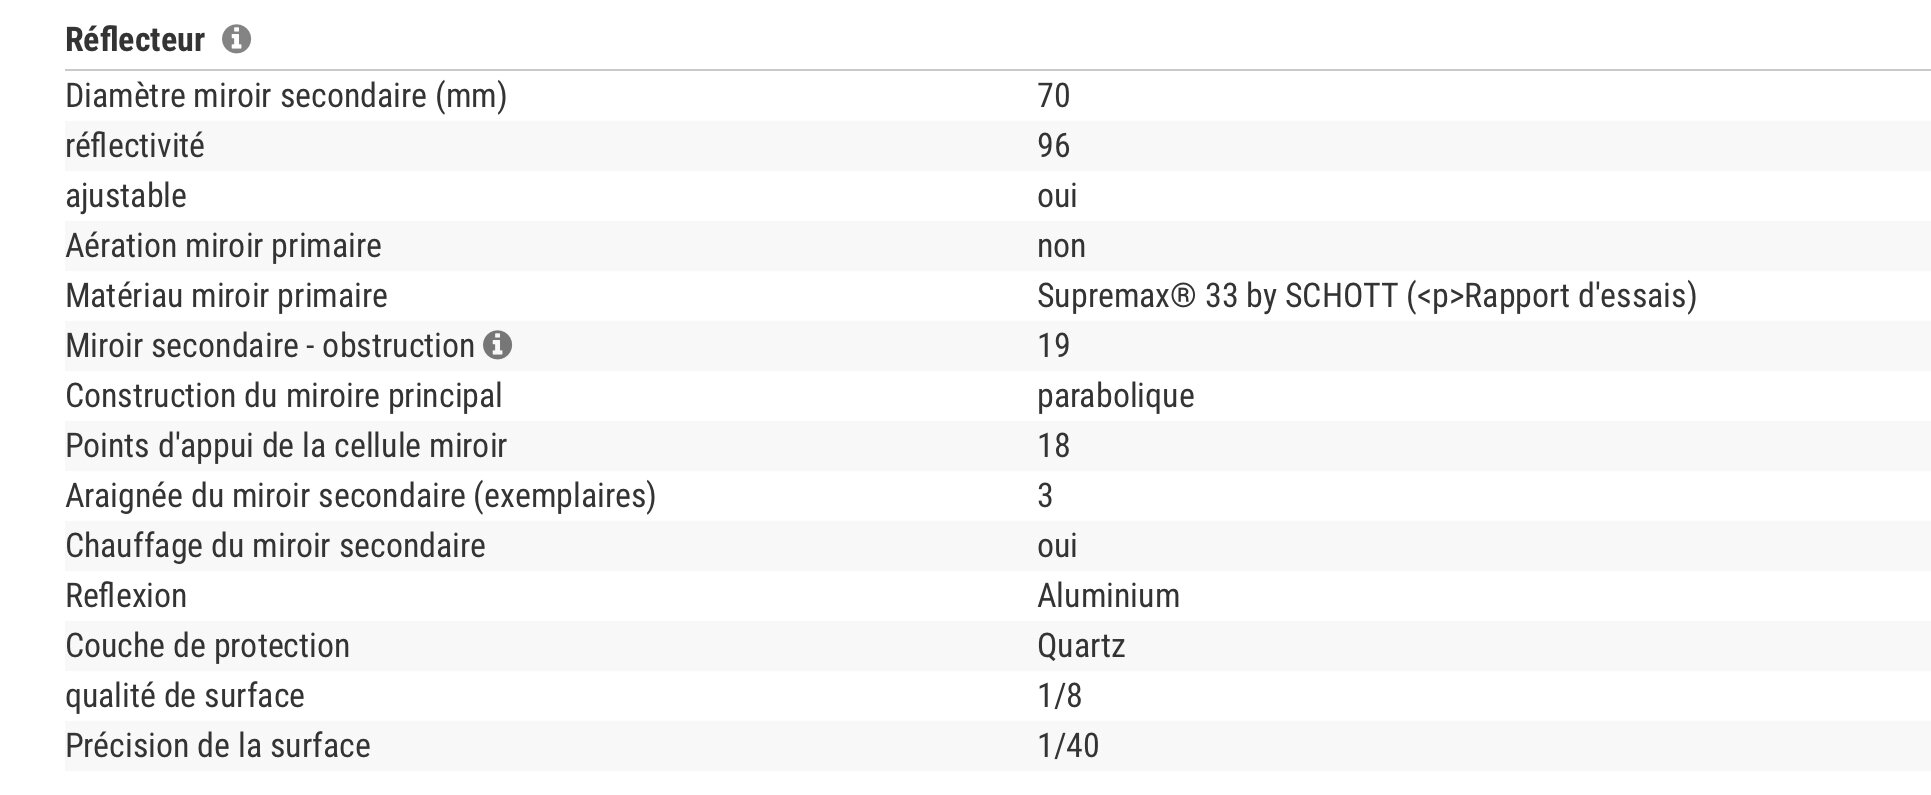Viewport: 1931px width, 795px height.
Task: Click the info icon after "Miroir secondaire - obstruction"
Action: pyautogui.click(x=497, y=346)
